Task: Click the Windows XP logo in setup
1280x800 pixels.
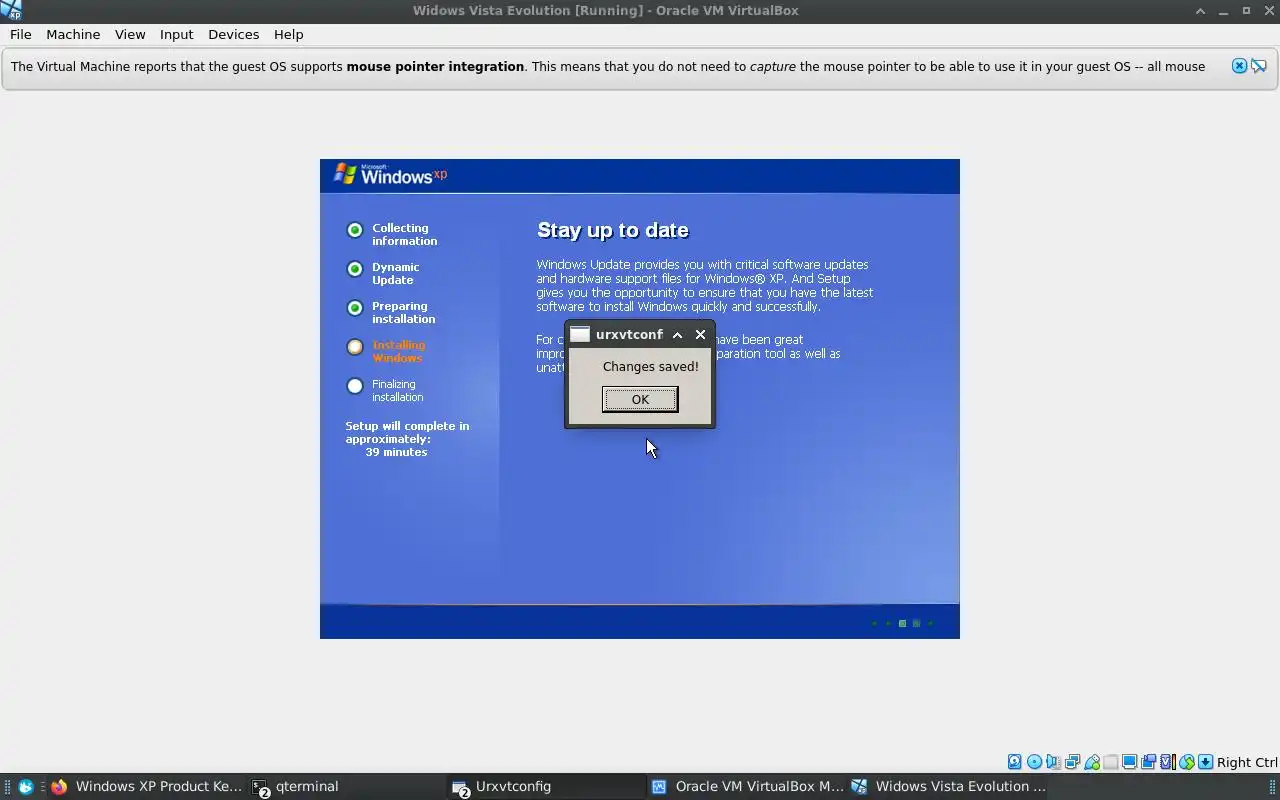Action: [x=390, y=174]
